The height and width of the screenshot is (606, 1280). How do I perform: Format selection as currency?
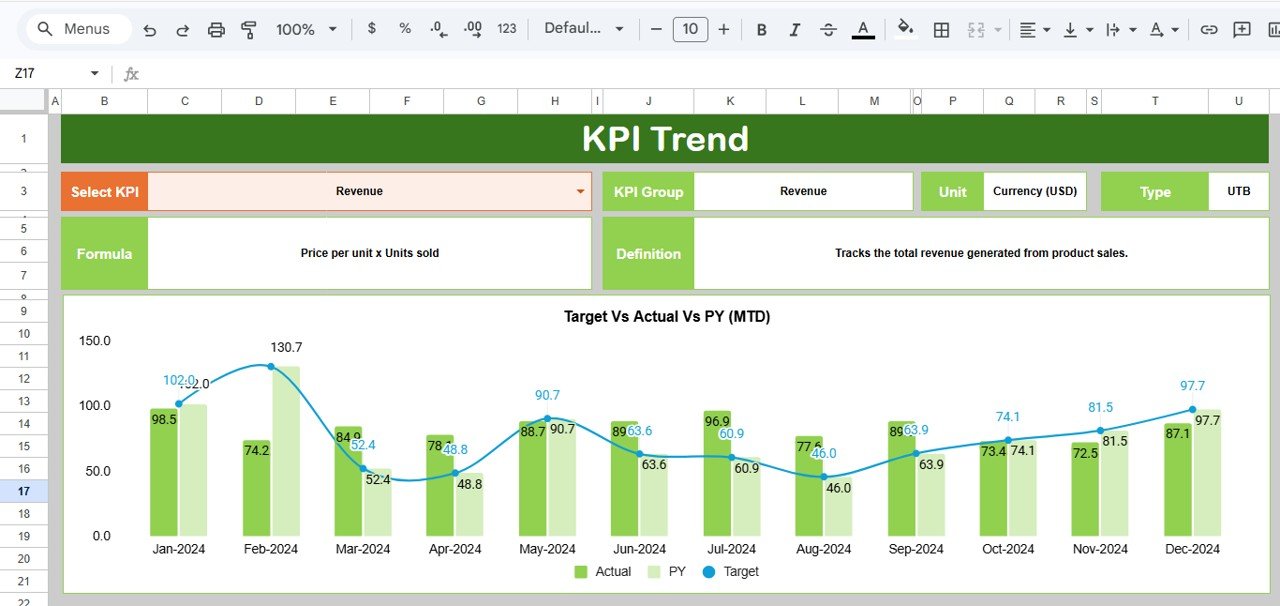tap(371, 29)
